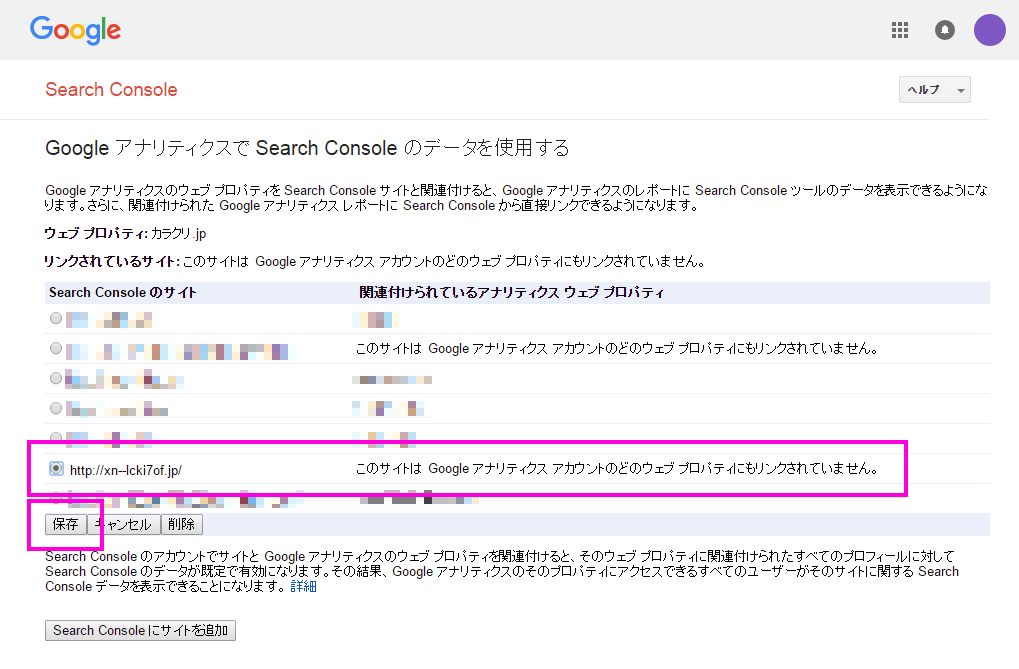The width and height of the screenshot is (1019, 669).
Task: Pick the fourth site's radio button in the list
Action: [x=56, y=408]
